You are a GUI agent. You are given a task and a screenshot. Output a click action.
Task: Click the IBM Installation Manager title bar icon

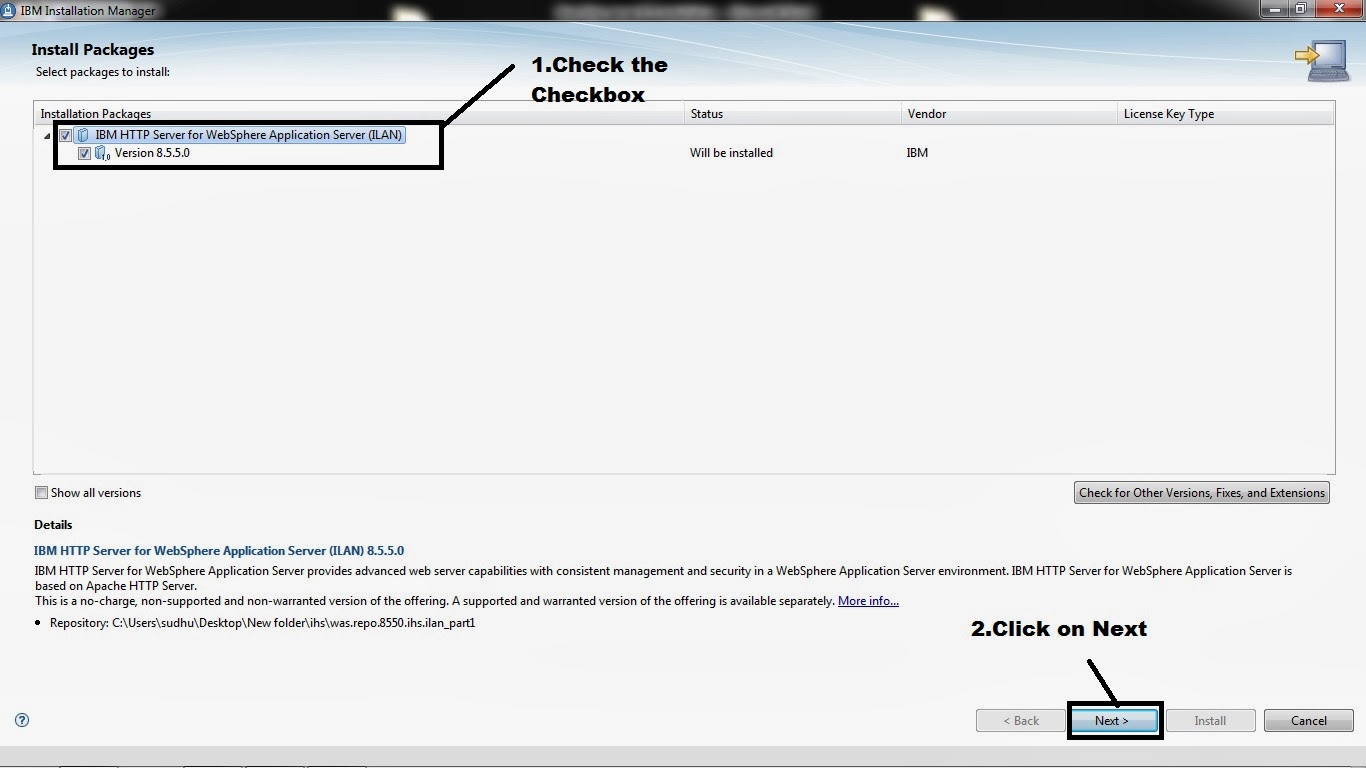point(9,10)
